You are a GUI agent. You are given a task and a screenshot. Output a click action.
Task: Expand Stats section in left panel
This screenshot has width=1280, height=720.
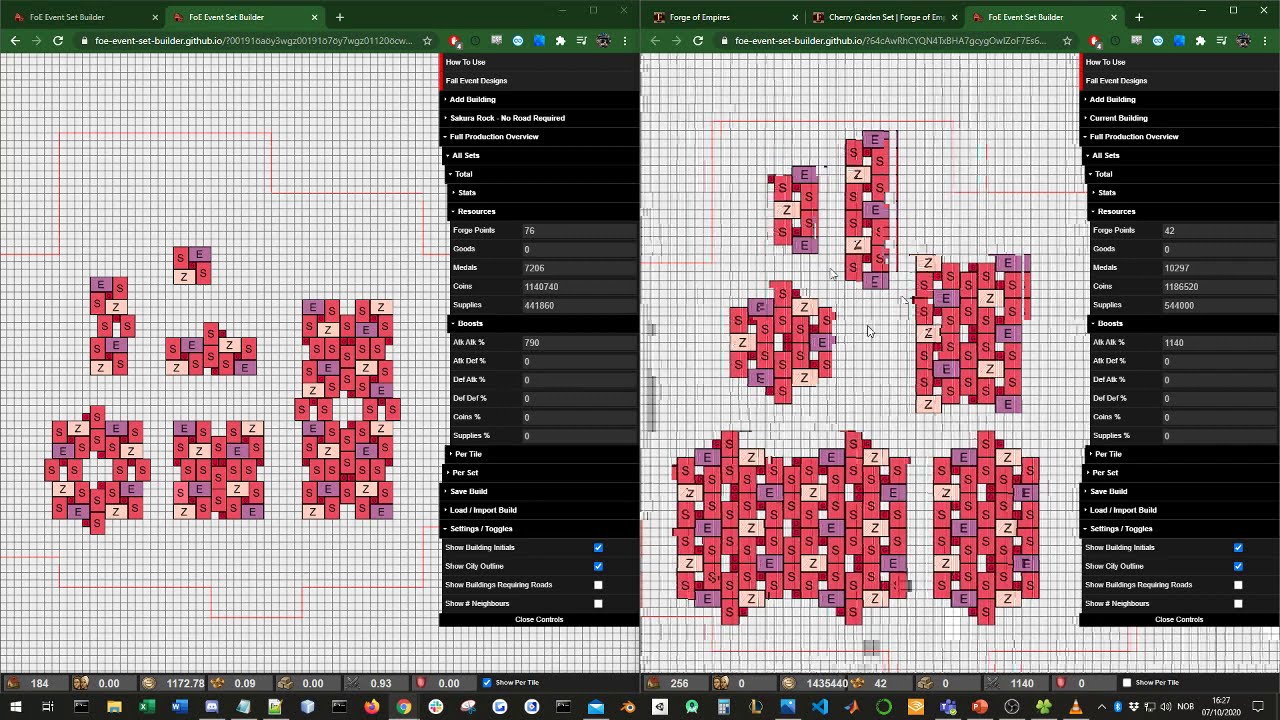click(544, 192)
